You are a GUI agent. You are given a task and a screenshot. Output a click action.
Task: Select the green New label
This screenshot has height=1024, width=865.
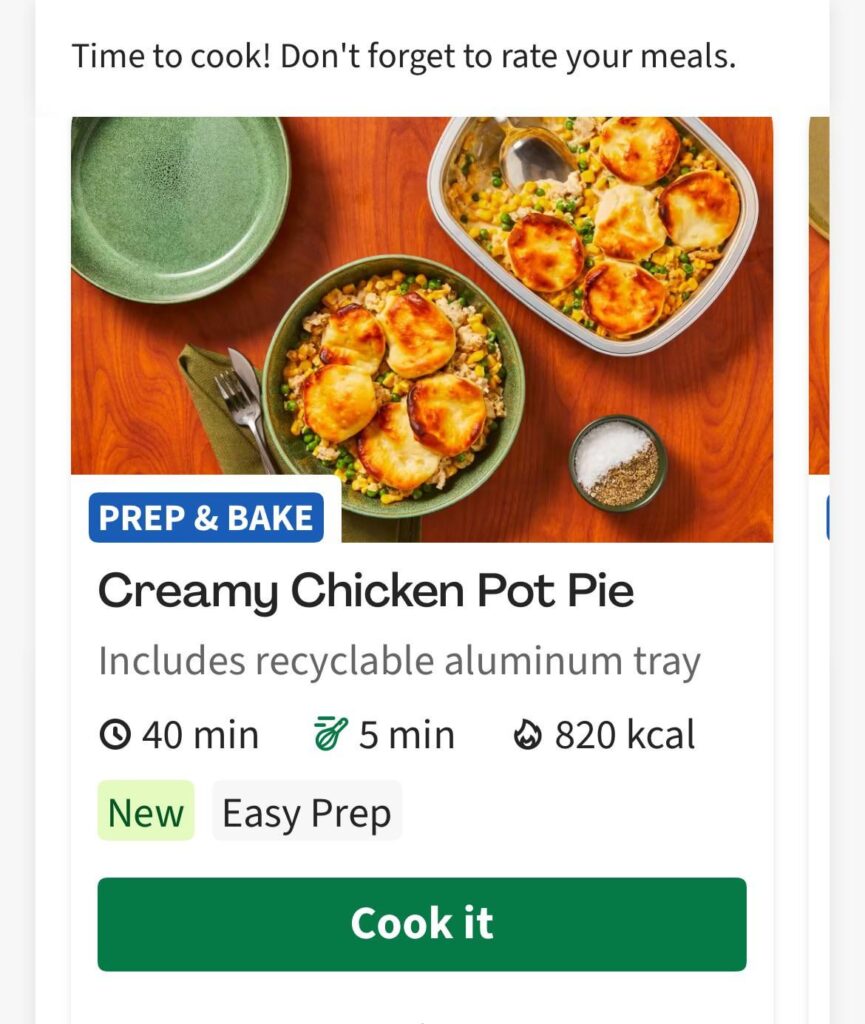click(145, 812)
